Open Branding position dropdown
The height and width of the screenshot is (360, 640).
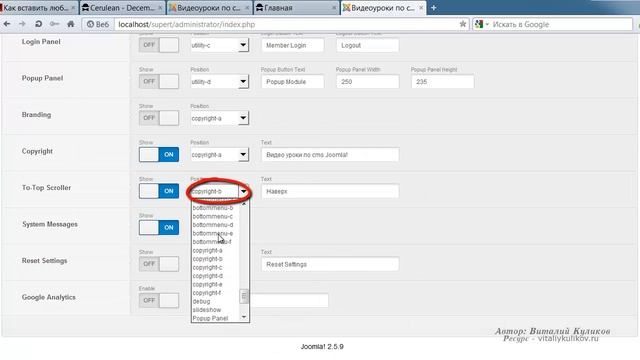(220, 118)
